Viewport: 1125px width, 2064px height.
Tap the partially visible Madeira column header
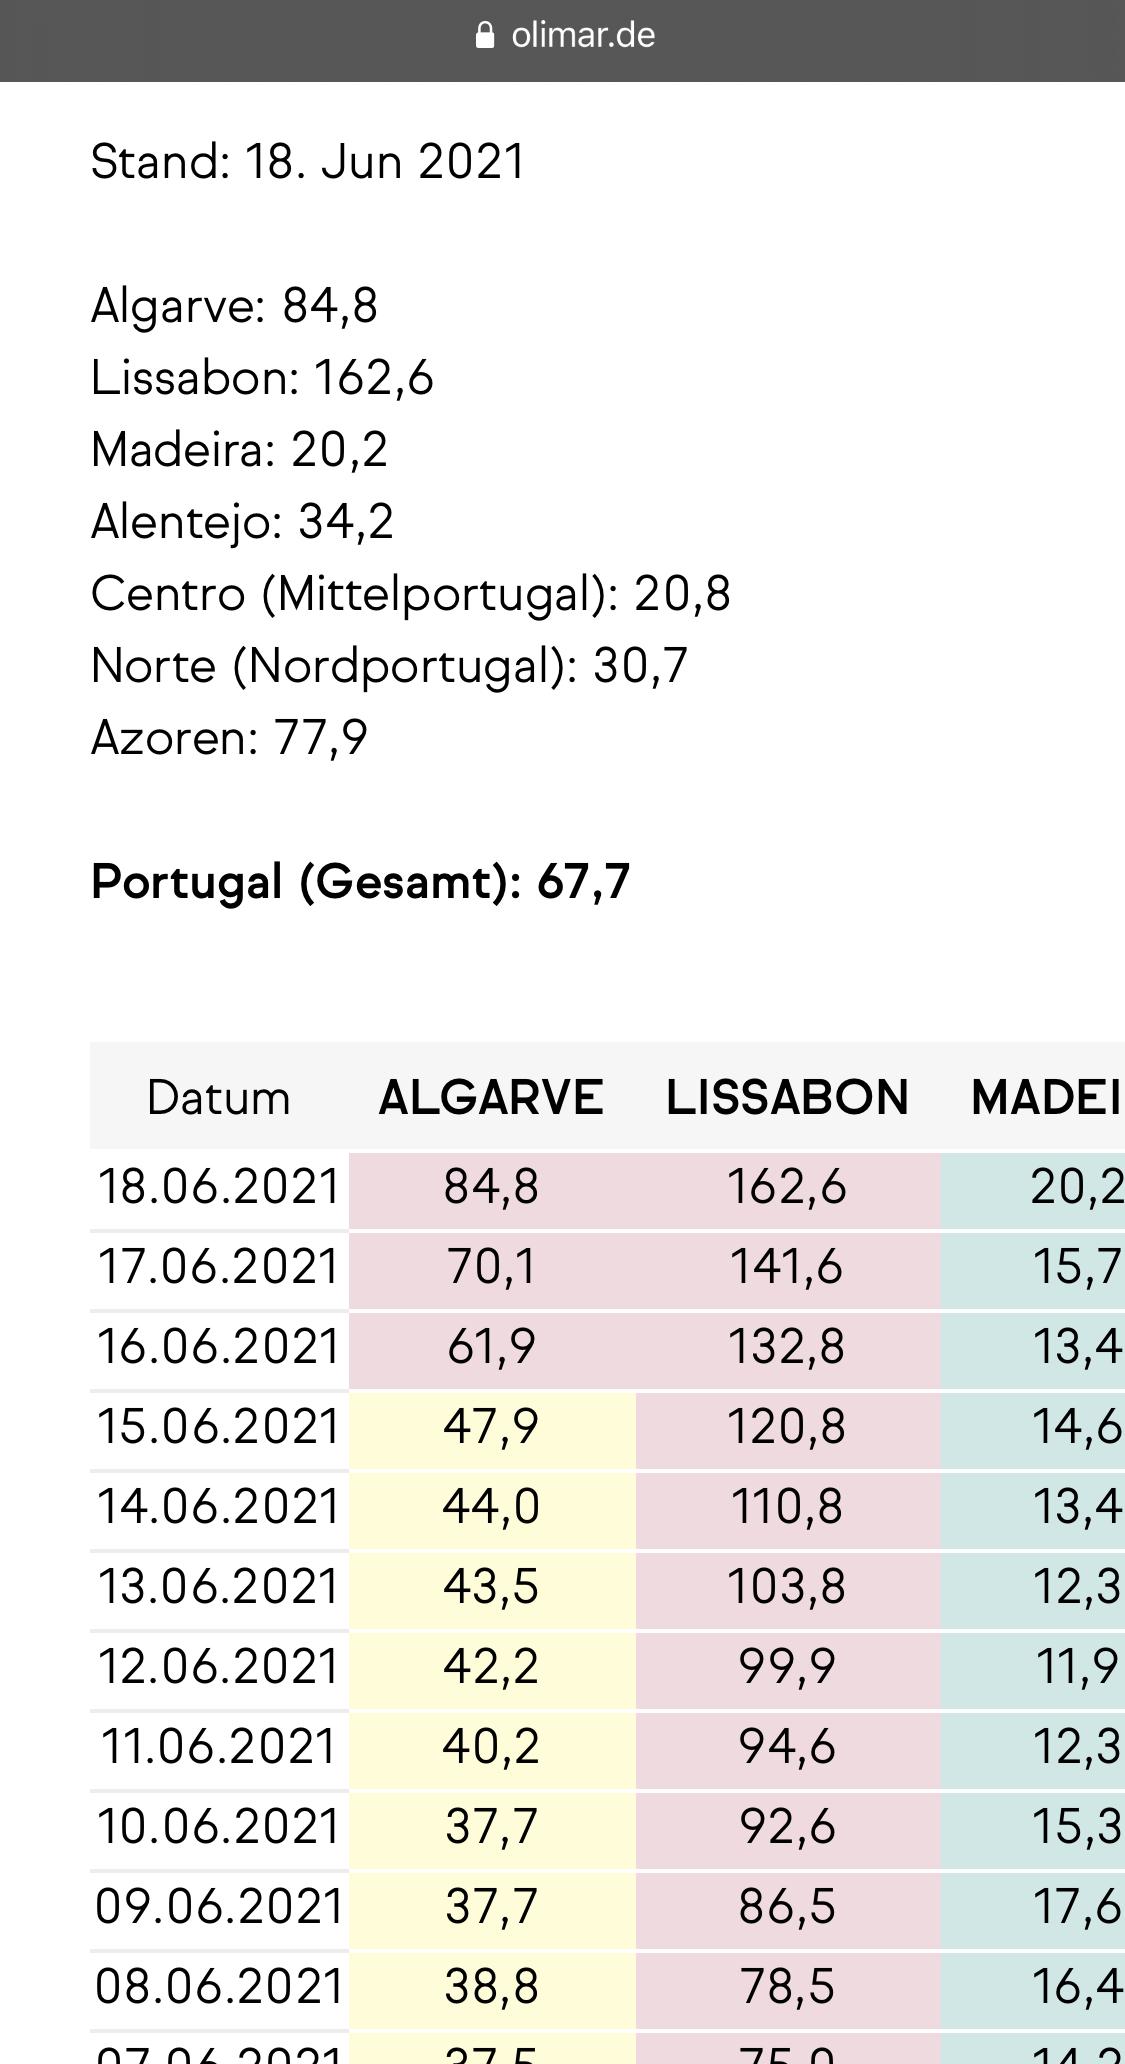click(1045, 1098)
